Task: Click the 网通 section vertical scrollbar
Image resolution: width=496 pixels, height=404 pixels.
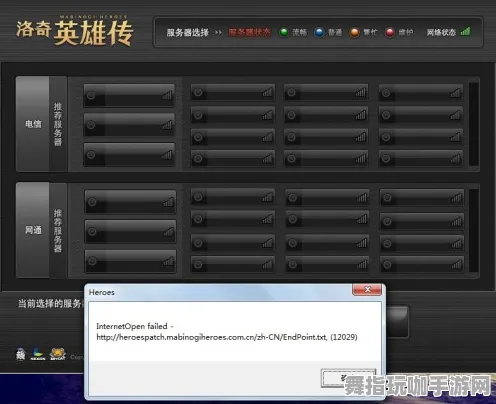Action: tap(474, 230)
